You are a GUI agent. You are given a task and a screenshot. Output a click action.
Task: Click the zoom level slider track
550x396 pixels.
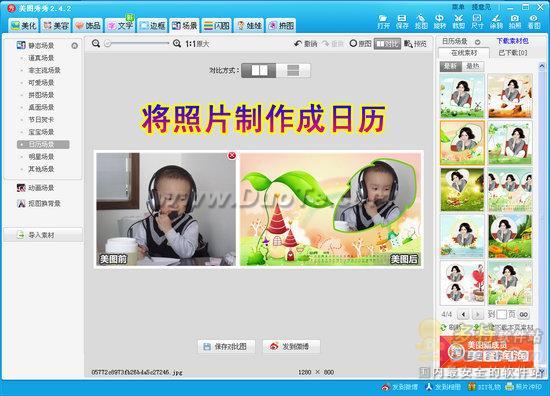point(137,43)
